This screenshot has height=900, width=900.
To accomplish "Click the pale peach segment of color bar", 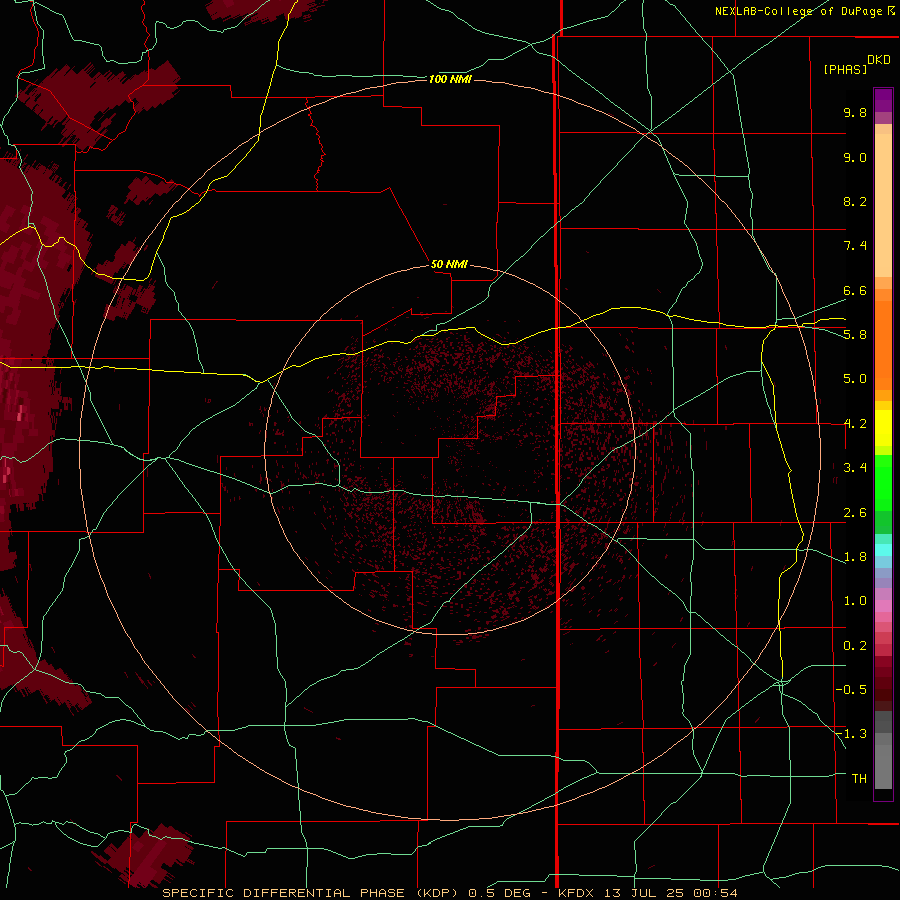I will click(883, 207).
